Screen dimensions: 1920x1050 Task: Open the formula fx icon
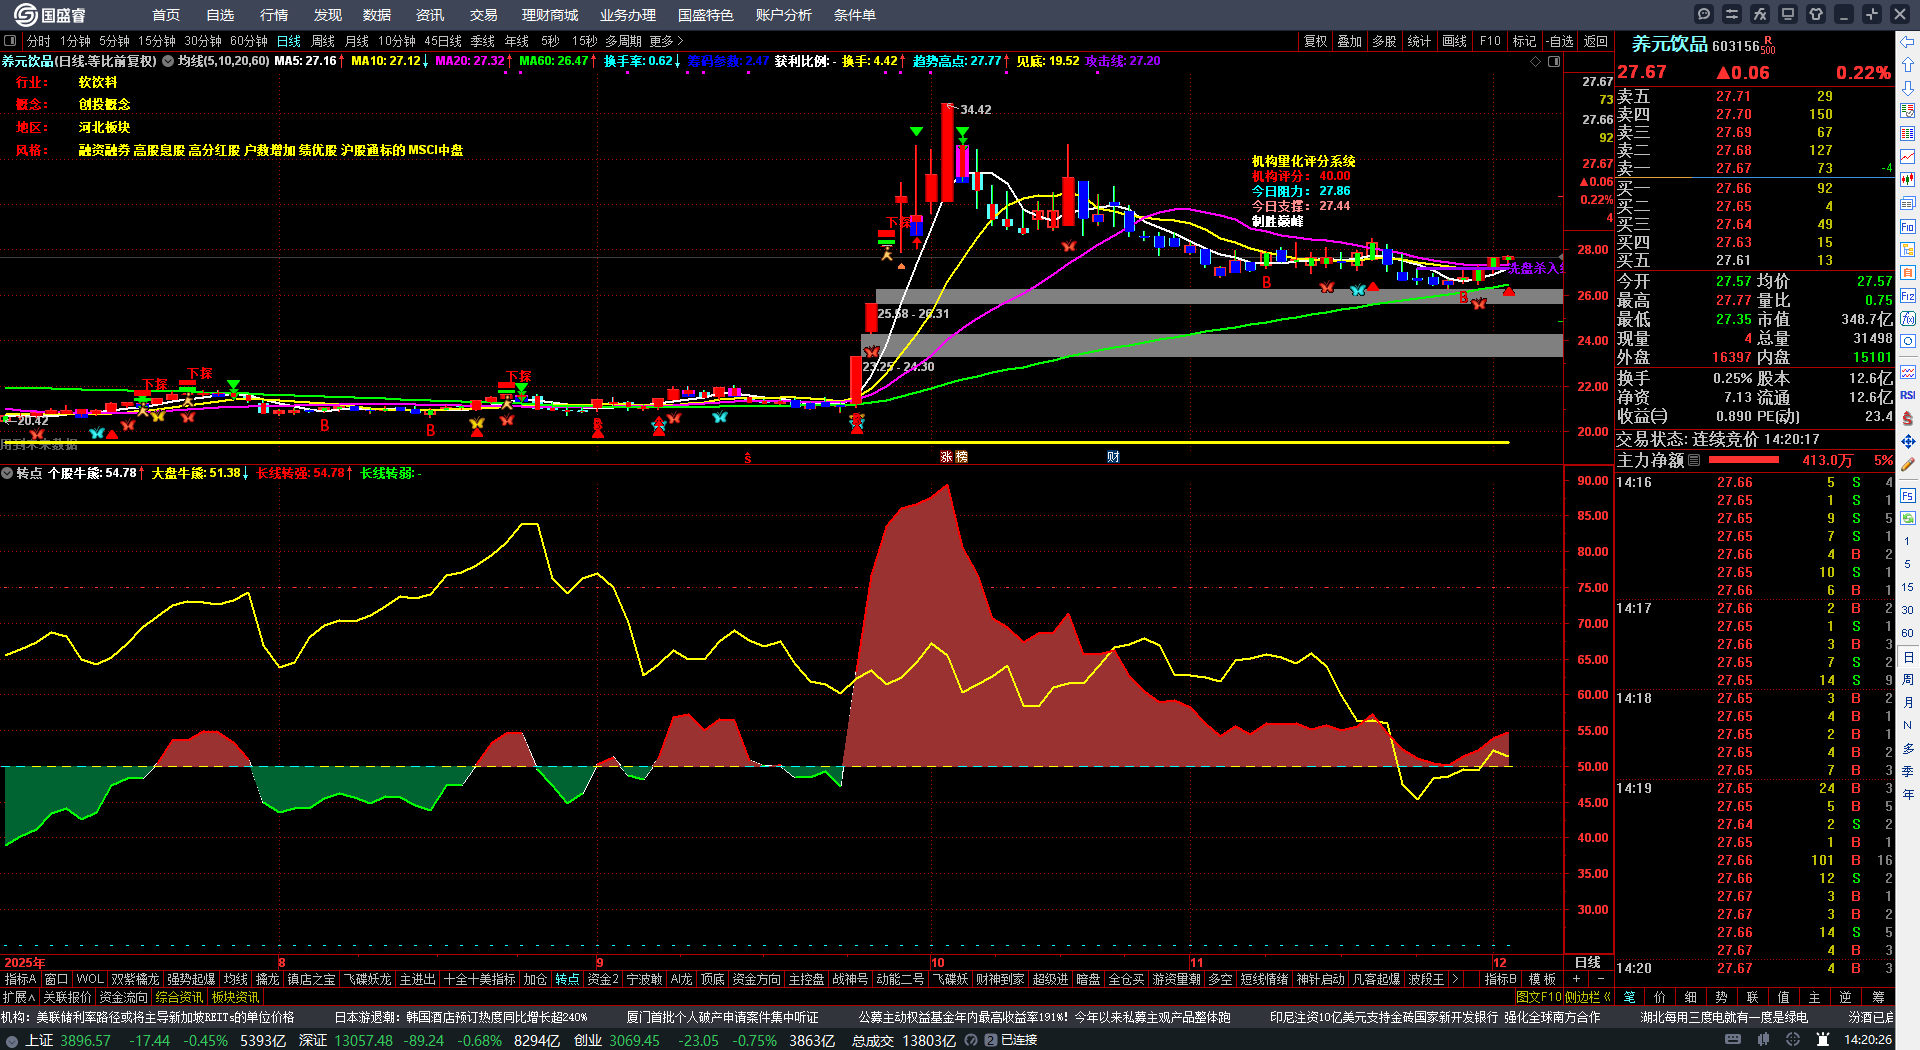pyautogui.click(x=1760, y=14)
